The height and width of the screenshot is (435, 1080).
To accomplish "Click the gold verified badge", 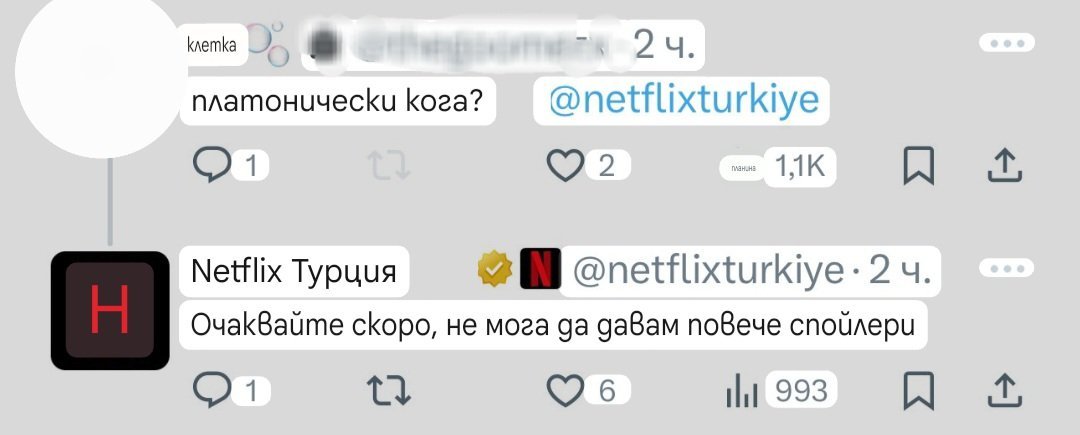I will click(x=494, y=270).
